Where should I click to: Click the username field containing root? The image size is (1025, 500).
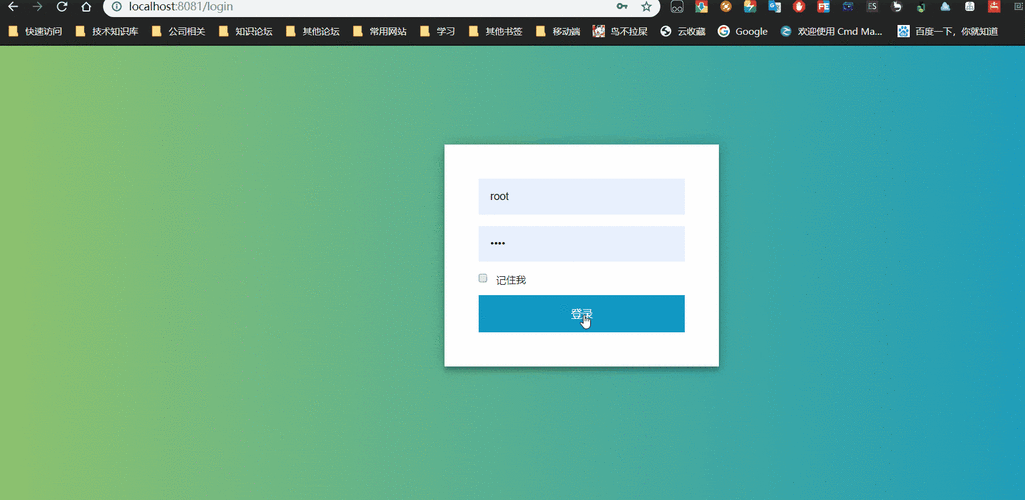[581, 197]
